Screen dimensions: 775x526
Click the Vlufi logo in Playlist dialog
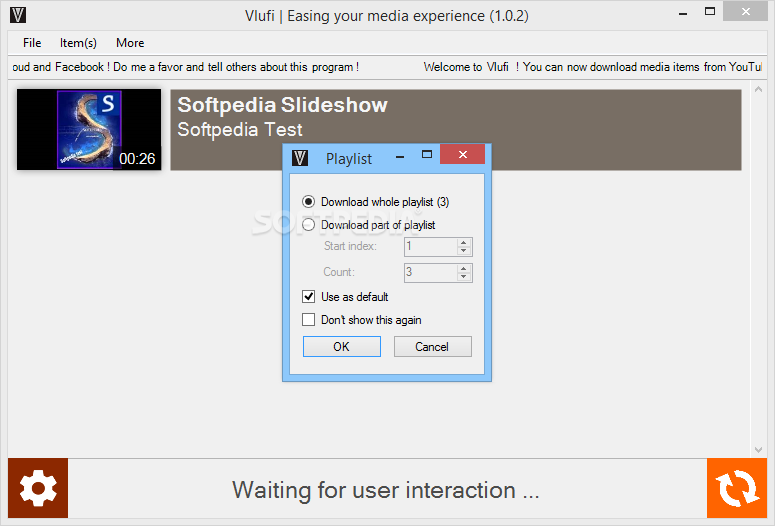coord(300,158)
